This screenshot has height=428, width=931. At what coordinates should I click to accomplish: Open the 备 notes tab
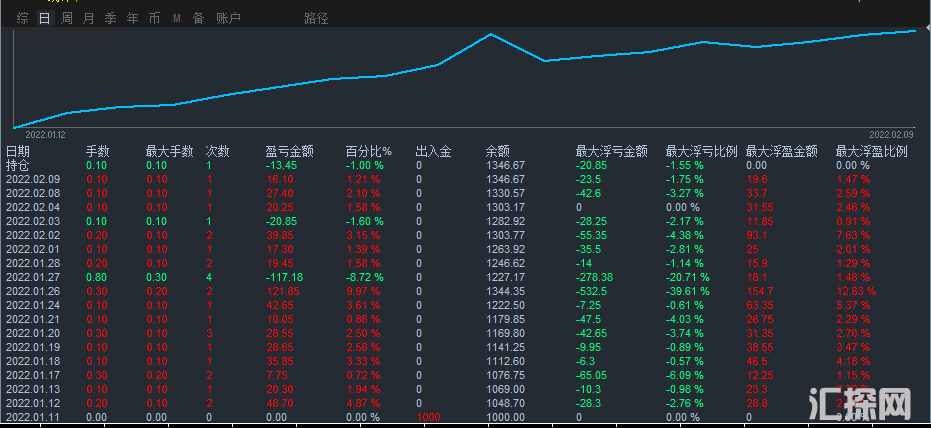coord(198,18)
